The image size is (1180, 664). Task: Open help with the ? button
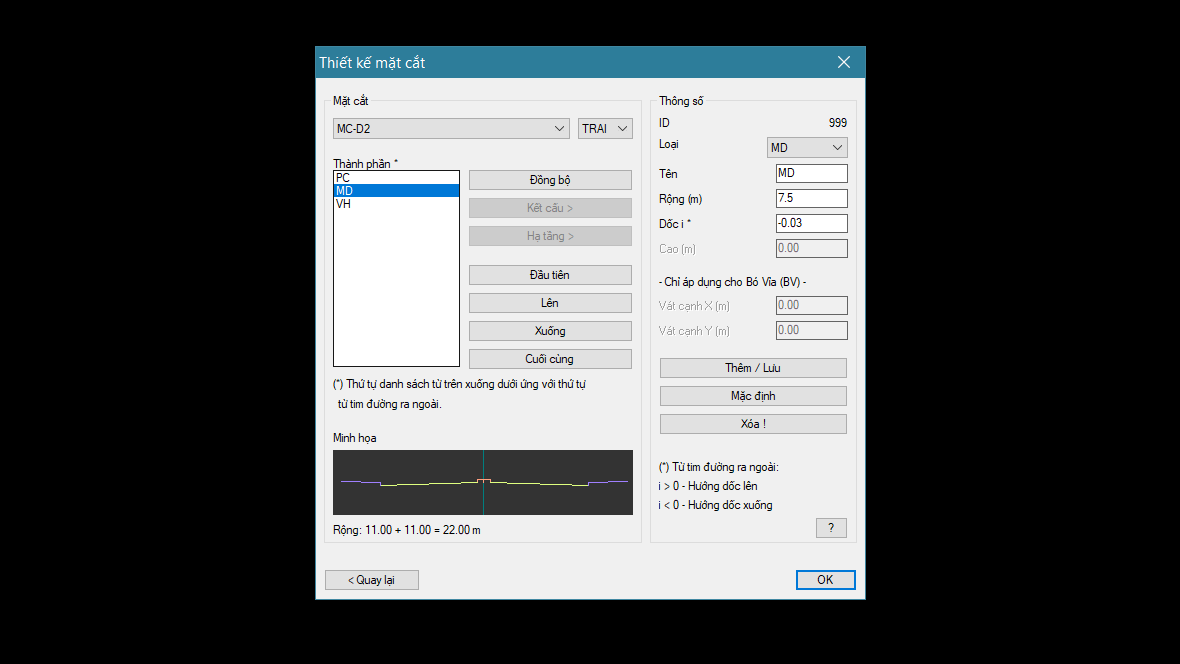click(x=831, y=528)
